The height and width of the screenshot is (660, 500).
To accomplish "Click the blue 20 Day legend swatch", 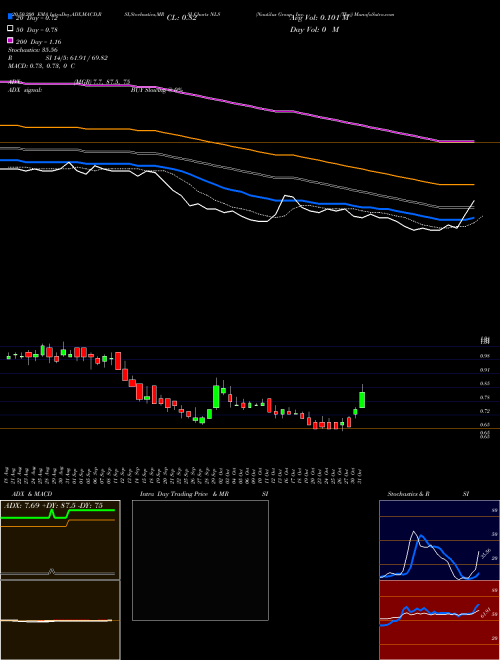I will coord(10,17).
